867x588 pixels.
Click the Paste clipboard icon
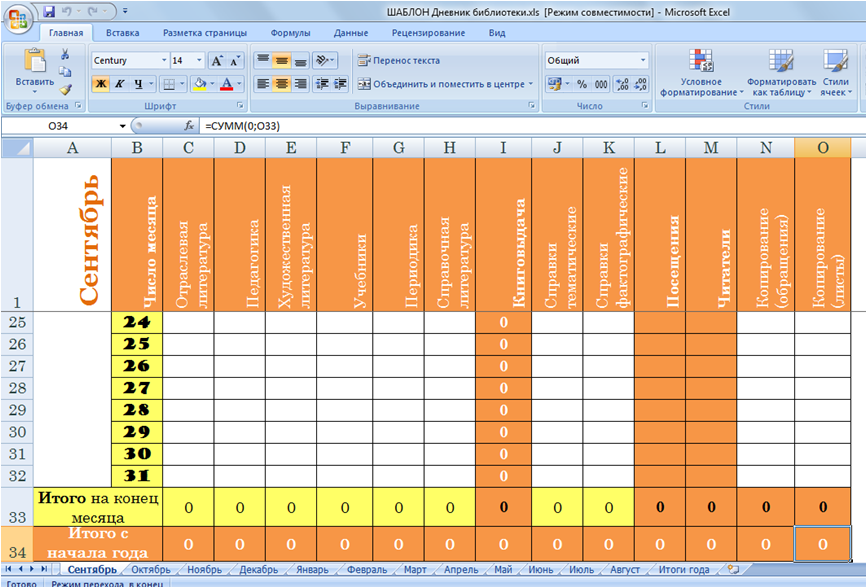tap(35, 61)
